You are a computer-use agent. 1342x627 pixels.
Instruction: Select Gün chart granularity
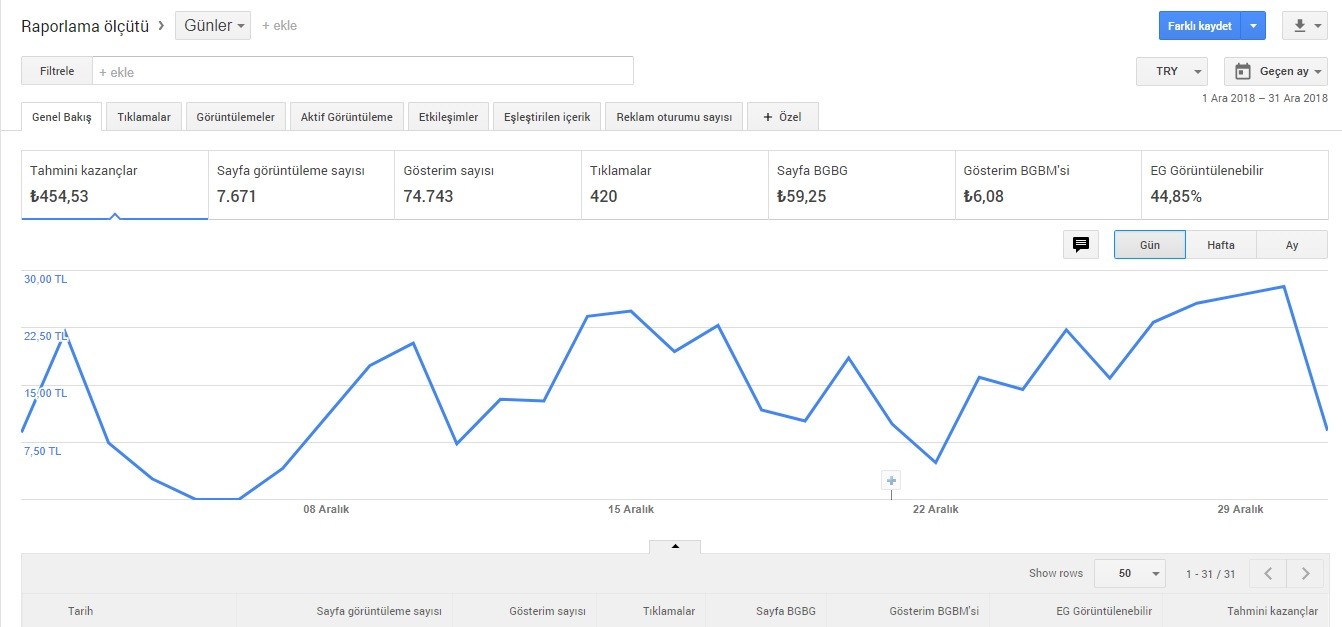pyautogui.click(x=1150, y=245)
